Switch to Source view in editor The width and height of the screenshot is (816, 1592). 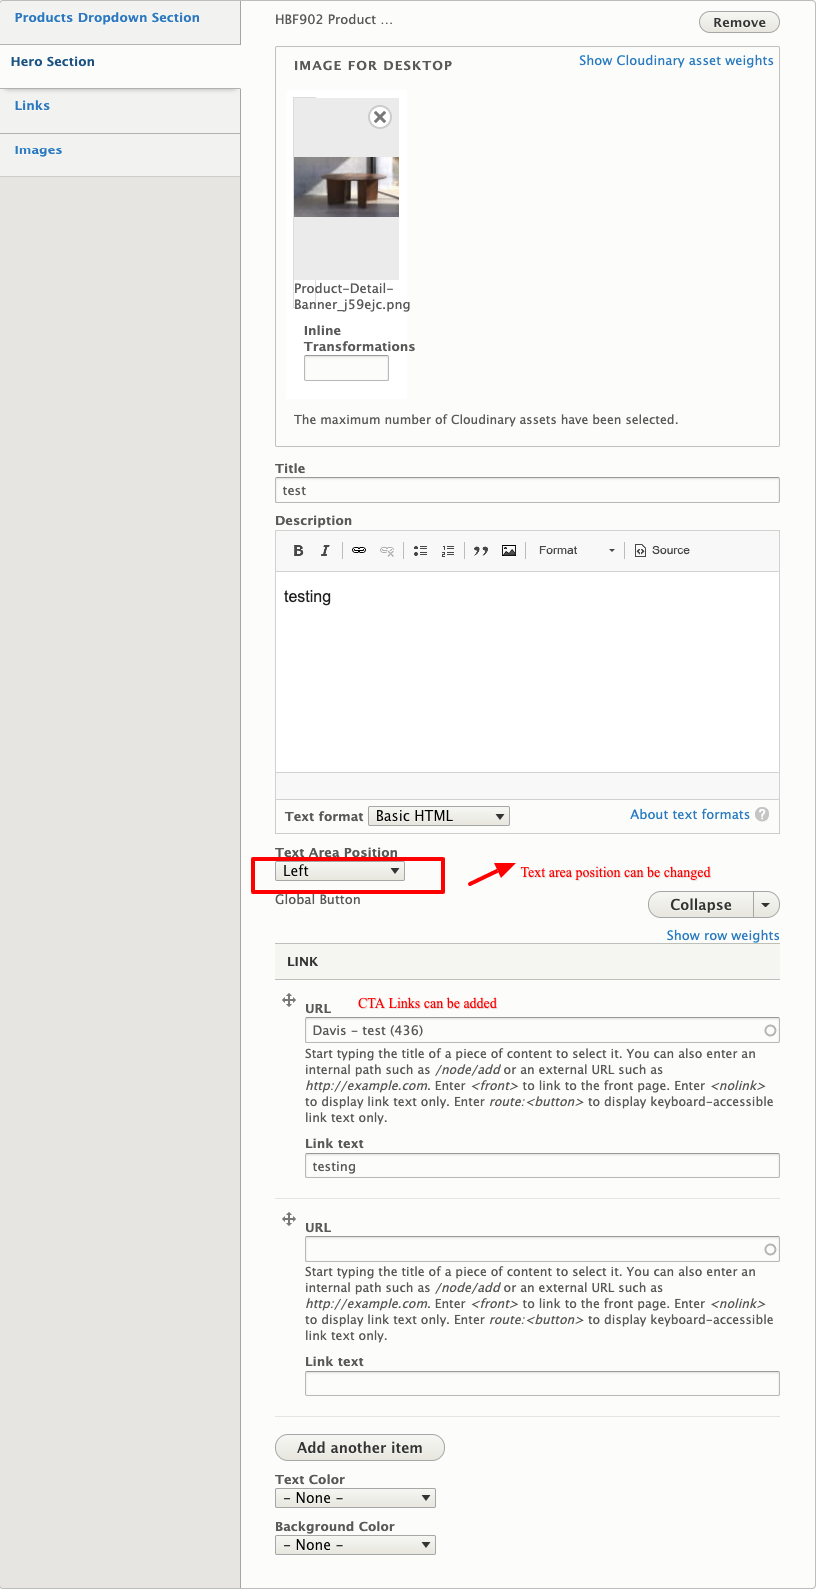point(662,551)
